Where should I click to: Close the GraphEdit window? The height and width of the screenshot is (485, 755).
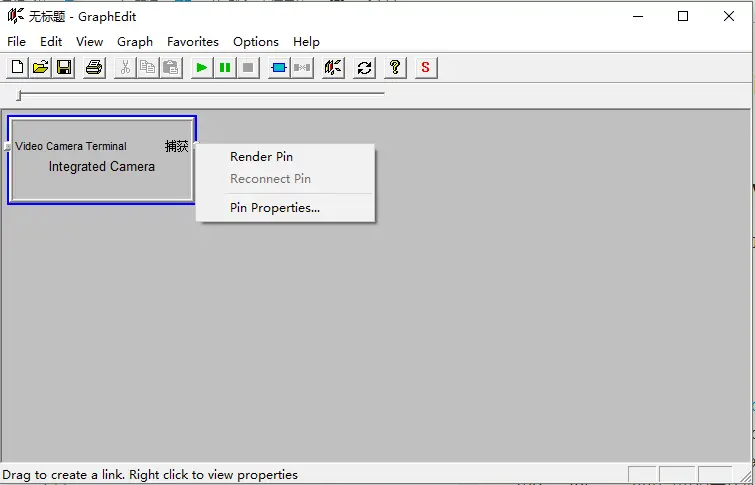click(729, 16)
